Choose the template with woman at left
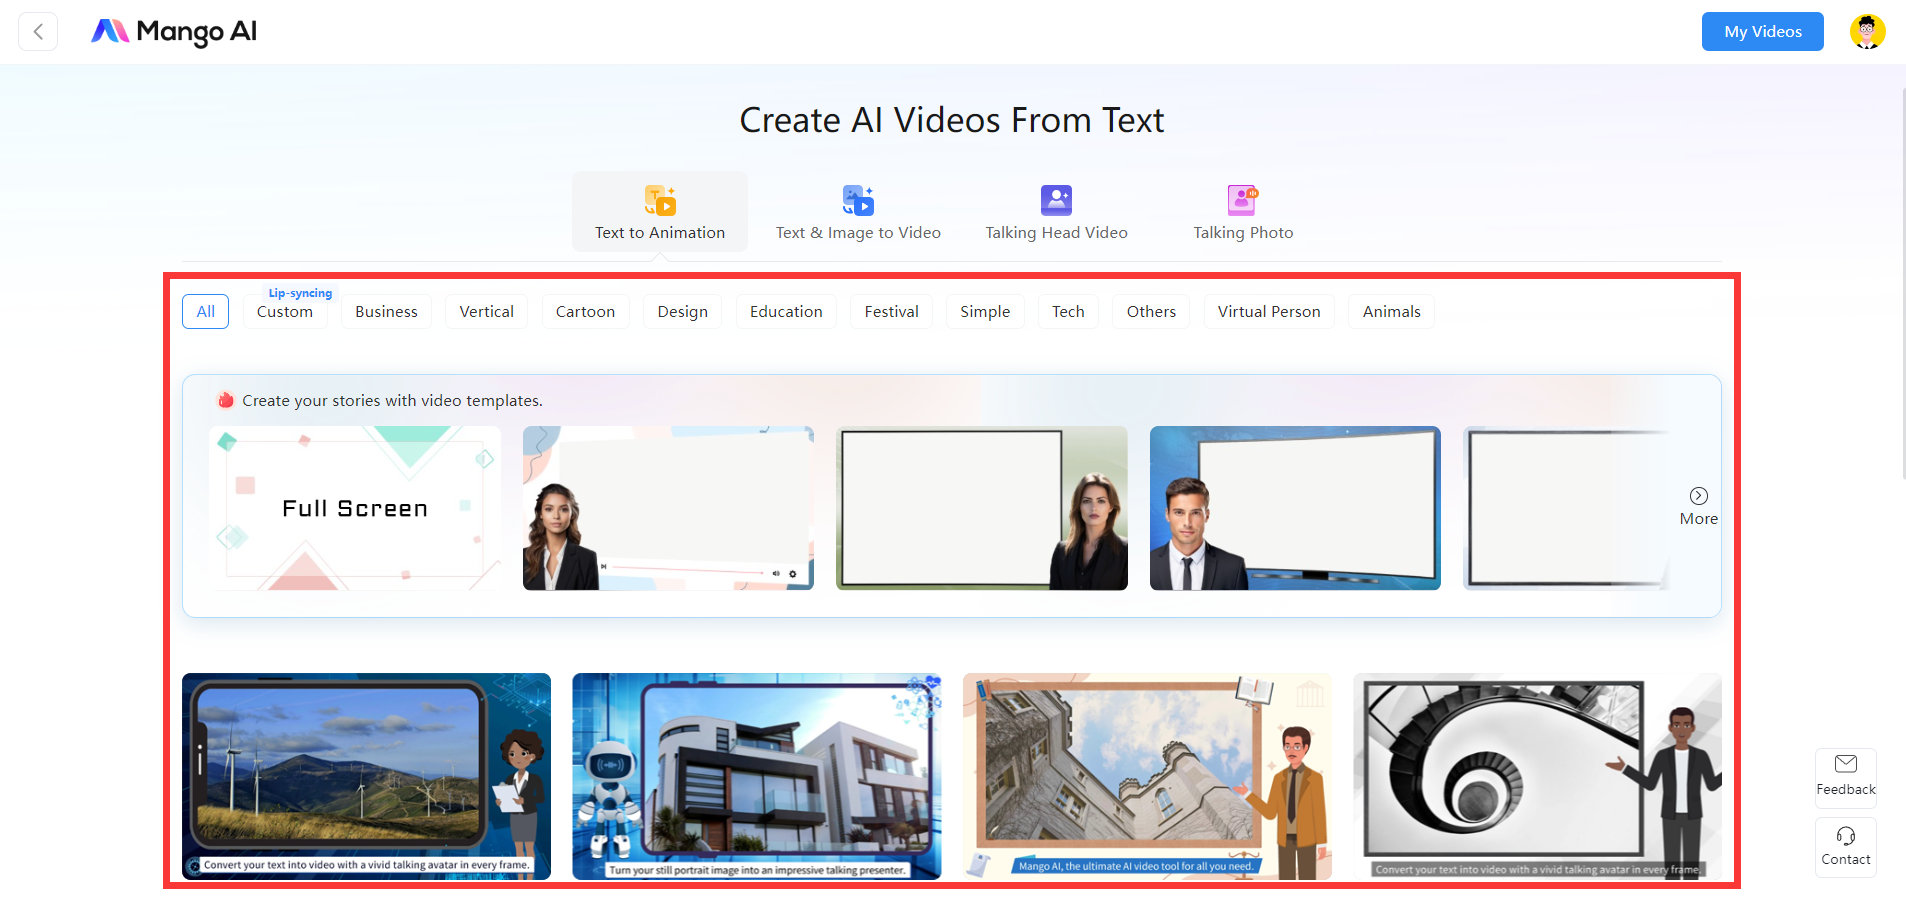Image resolution: width=1906 pixels, height=900 pixels. coord(668,508)
